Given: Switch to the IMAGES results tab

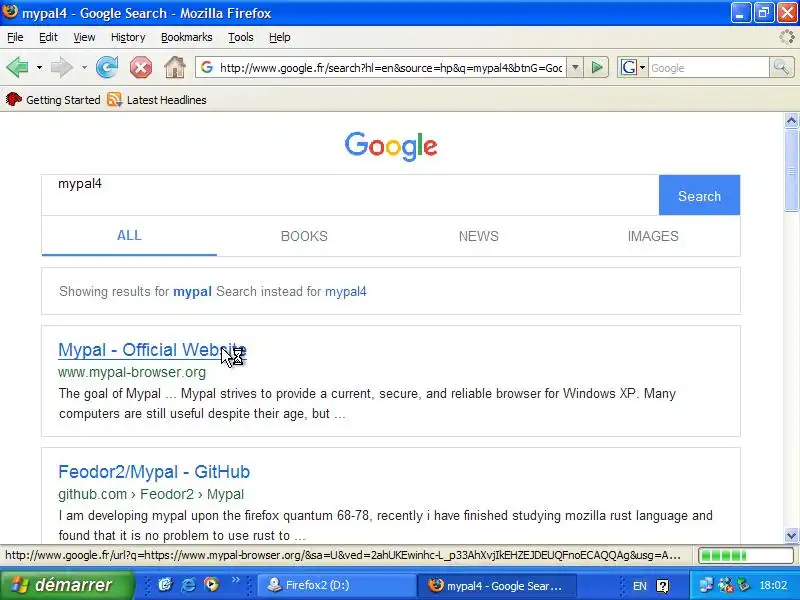Looking at the screenshot, I should coord(653,236).
